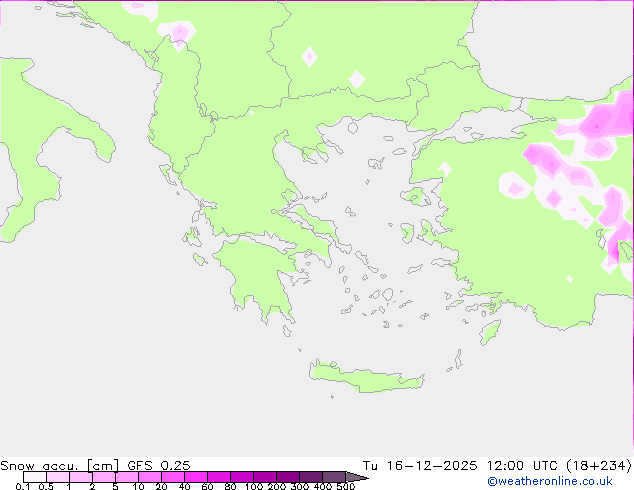Click the 20–40 cm legend swatch

(173, 477)
